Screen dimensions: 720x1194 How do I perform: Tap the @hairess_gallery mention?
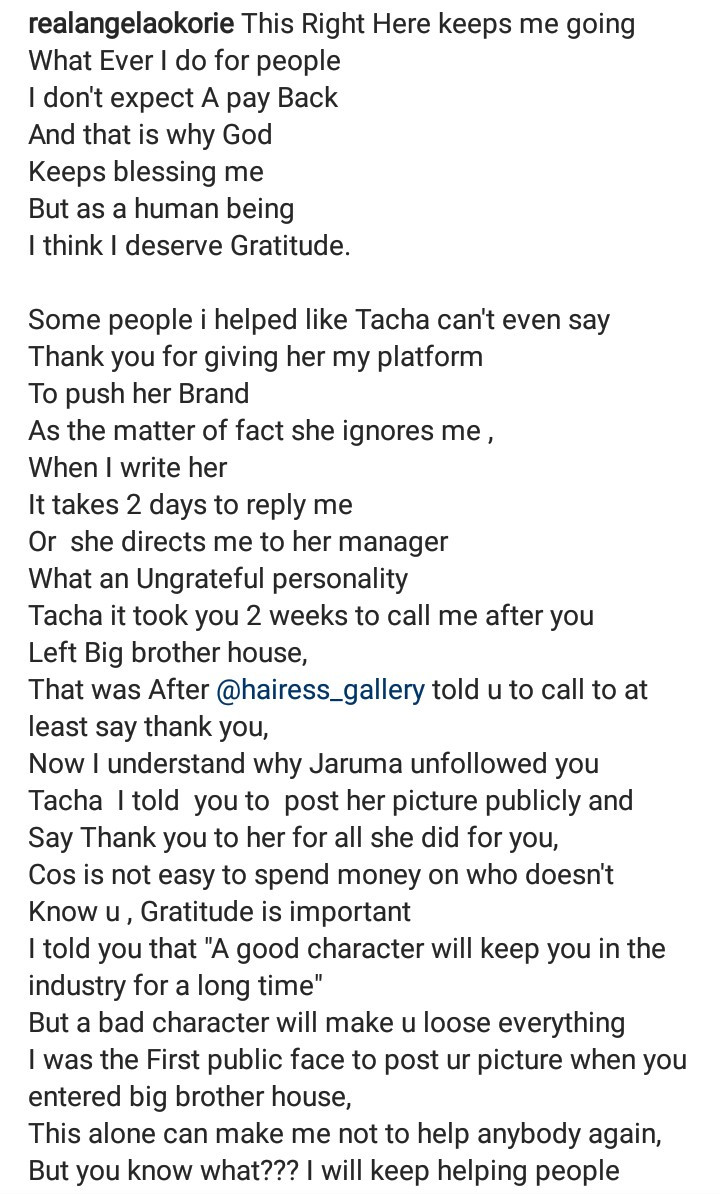click(320, 690)
